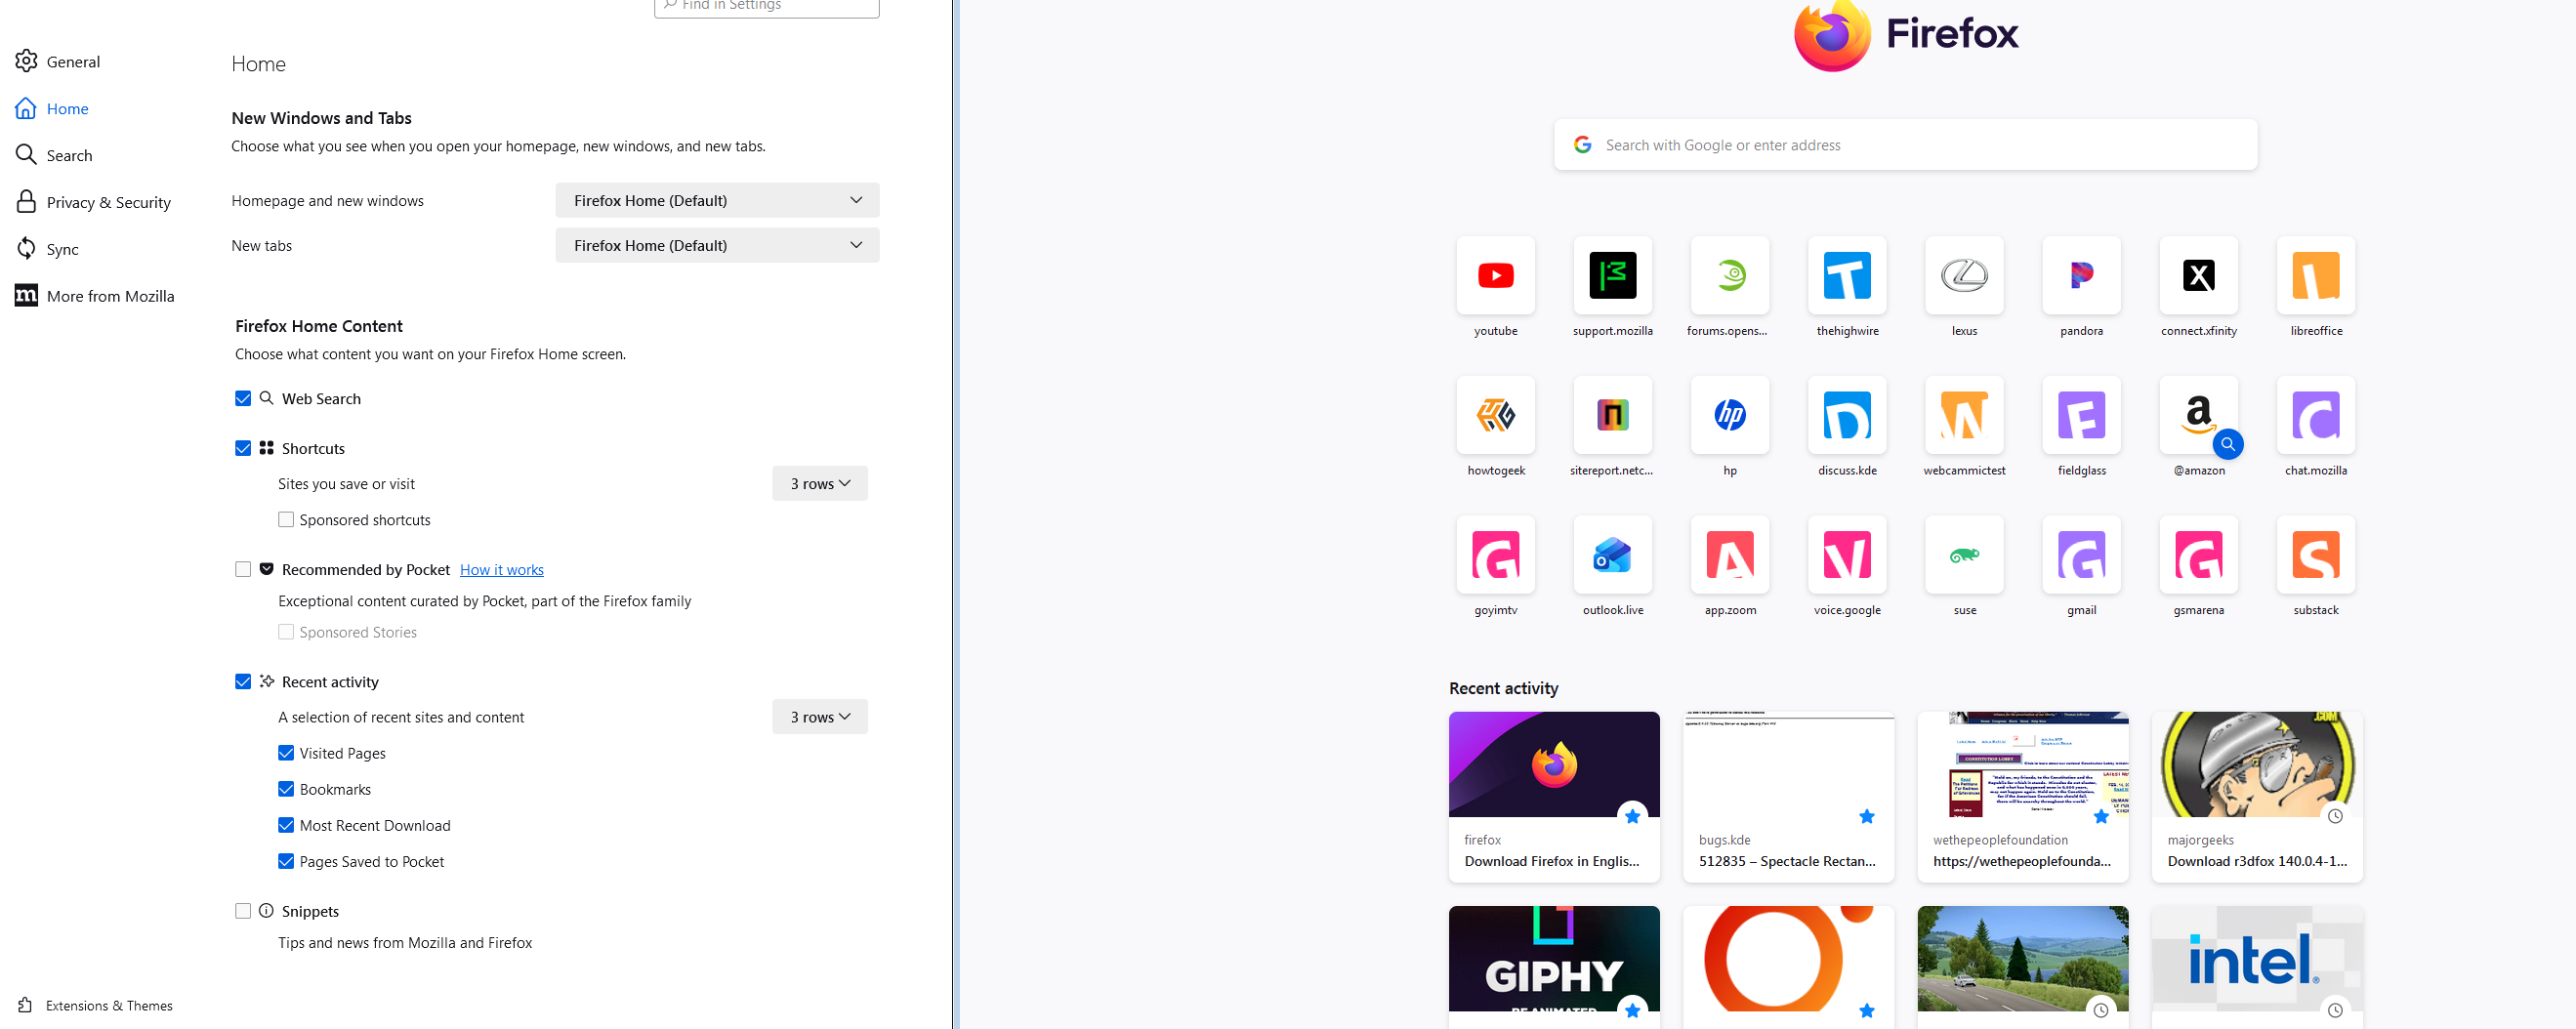
Task: Go to General settings category
Action: [58, 62]
